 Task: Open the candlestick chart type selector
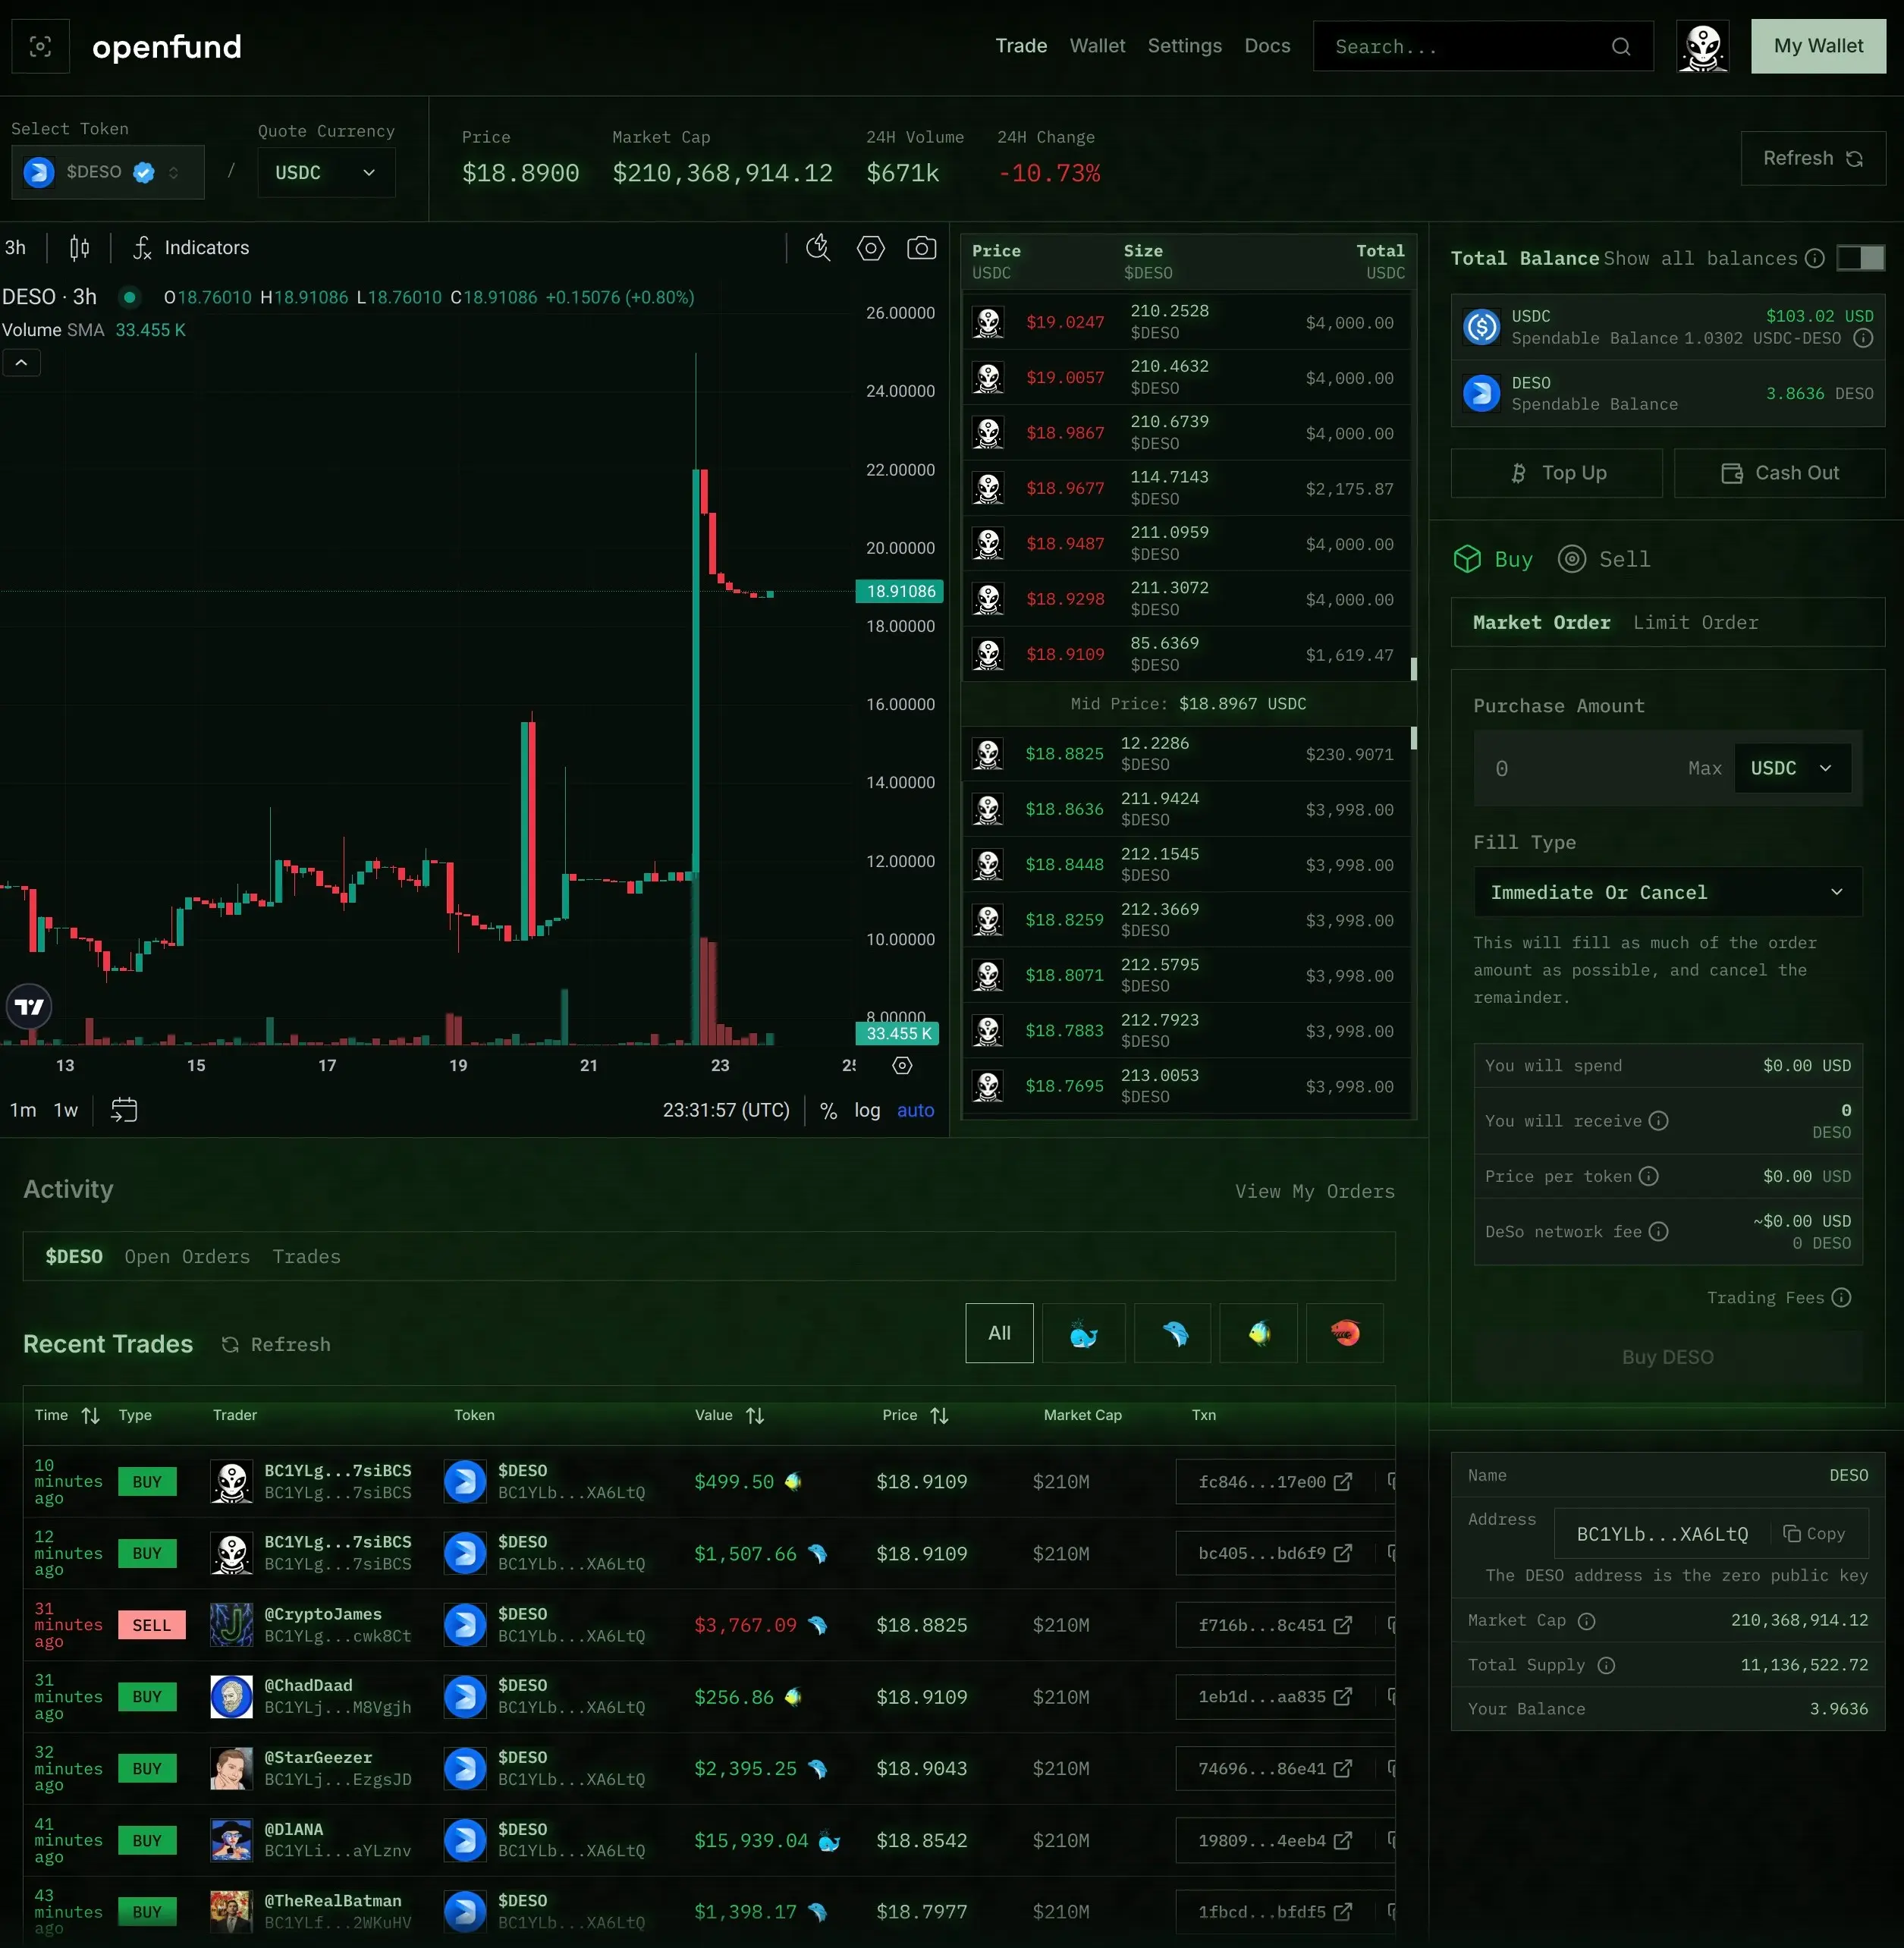(x=79, y=248)
